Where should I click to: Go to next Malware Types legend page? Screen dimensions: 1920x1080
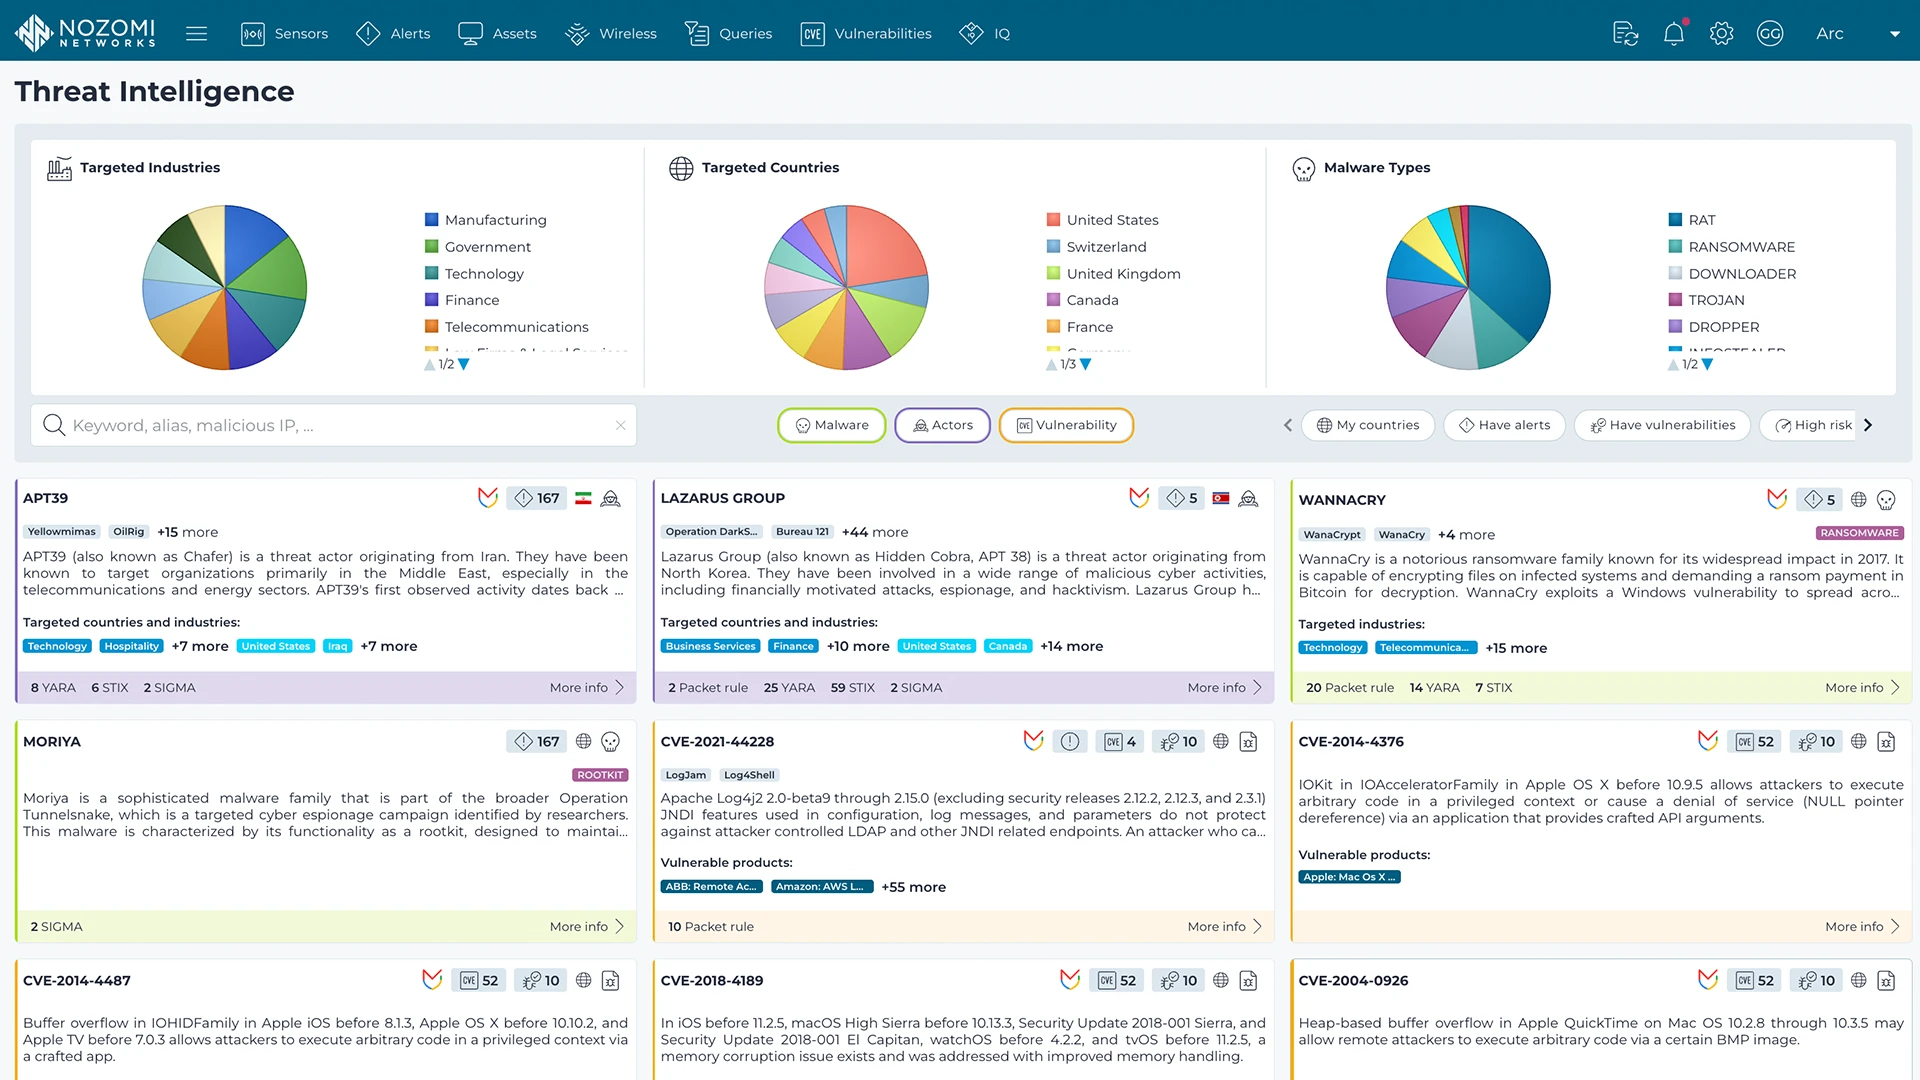tap(1708, 364)
